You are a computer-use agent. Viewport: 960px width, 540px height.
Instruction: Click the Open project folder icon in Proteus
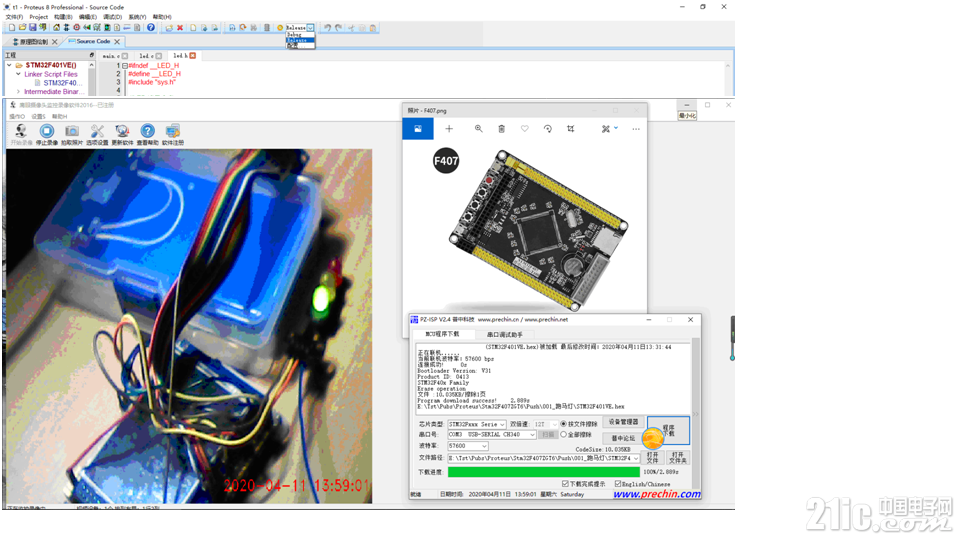pyautogui.click(x=22, y=28)
